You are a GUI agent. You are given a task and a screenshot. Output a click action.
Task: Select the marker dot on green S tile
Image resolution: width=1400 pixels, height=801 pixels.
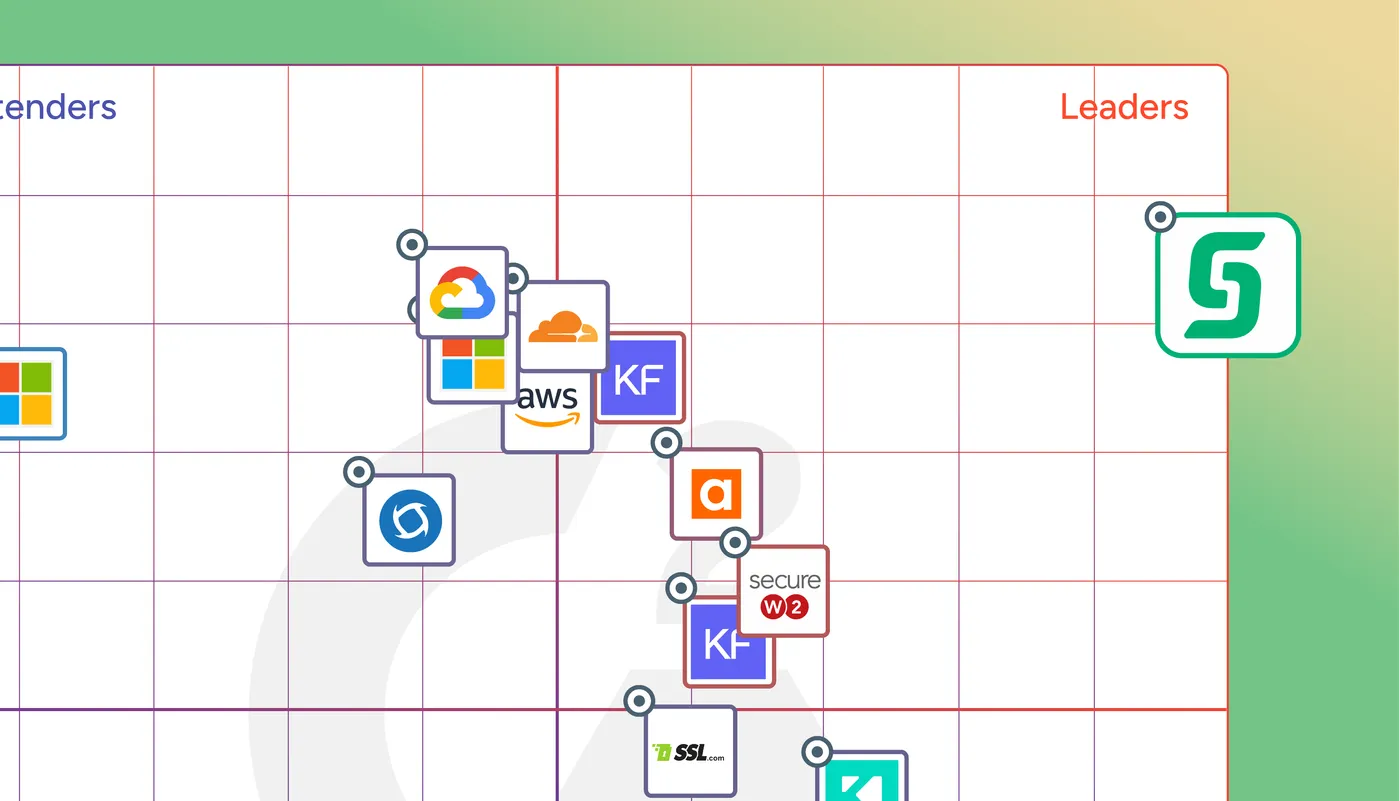tap(1160, 216)
